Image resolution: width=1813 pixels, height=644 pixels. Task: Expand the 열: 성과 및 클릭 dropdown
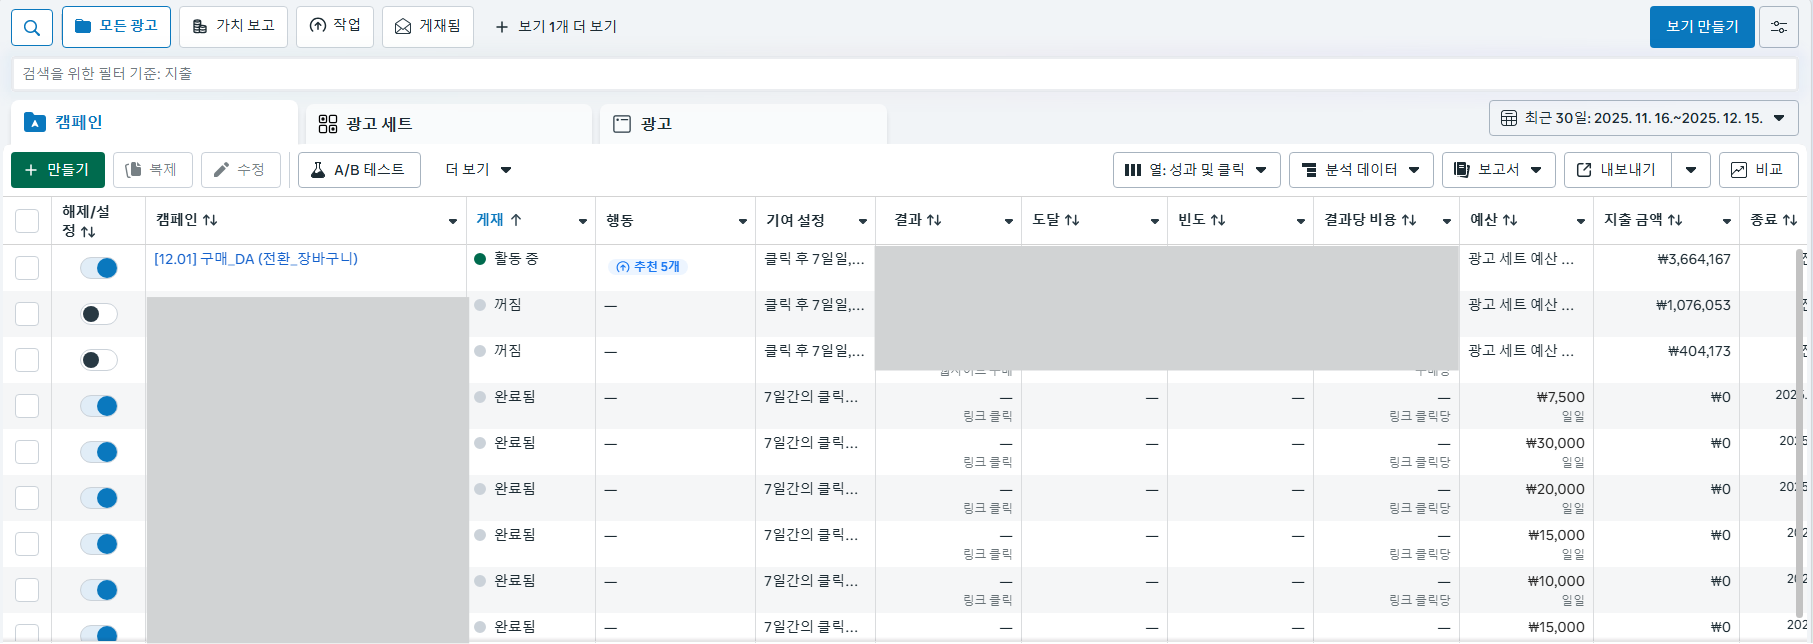tap(1196, 170)
